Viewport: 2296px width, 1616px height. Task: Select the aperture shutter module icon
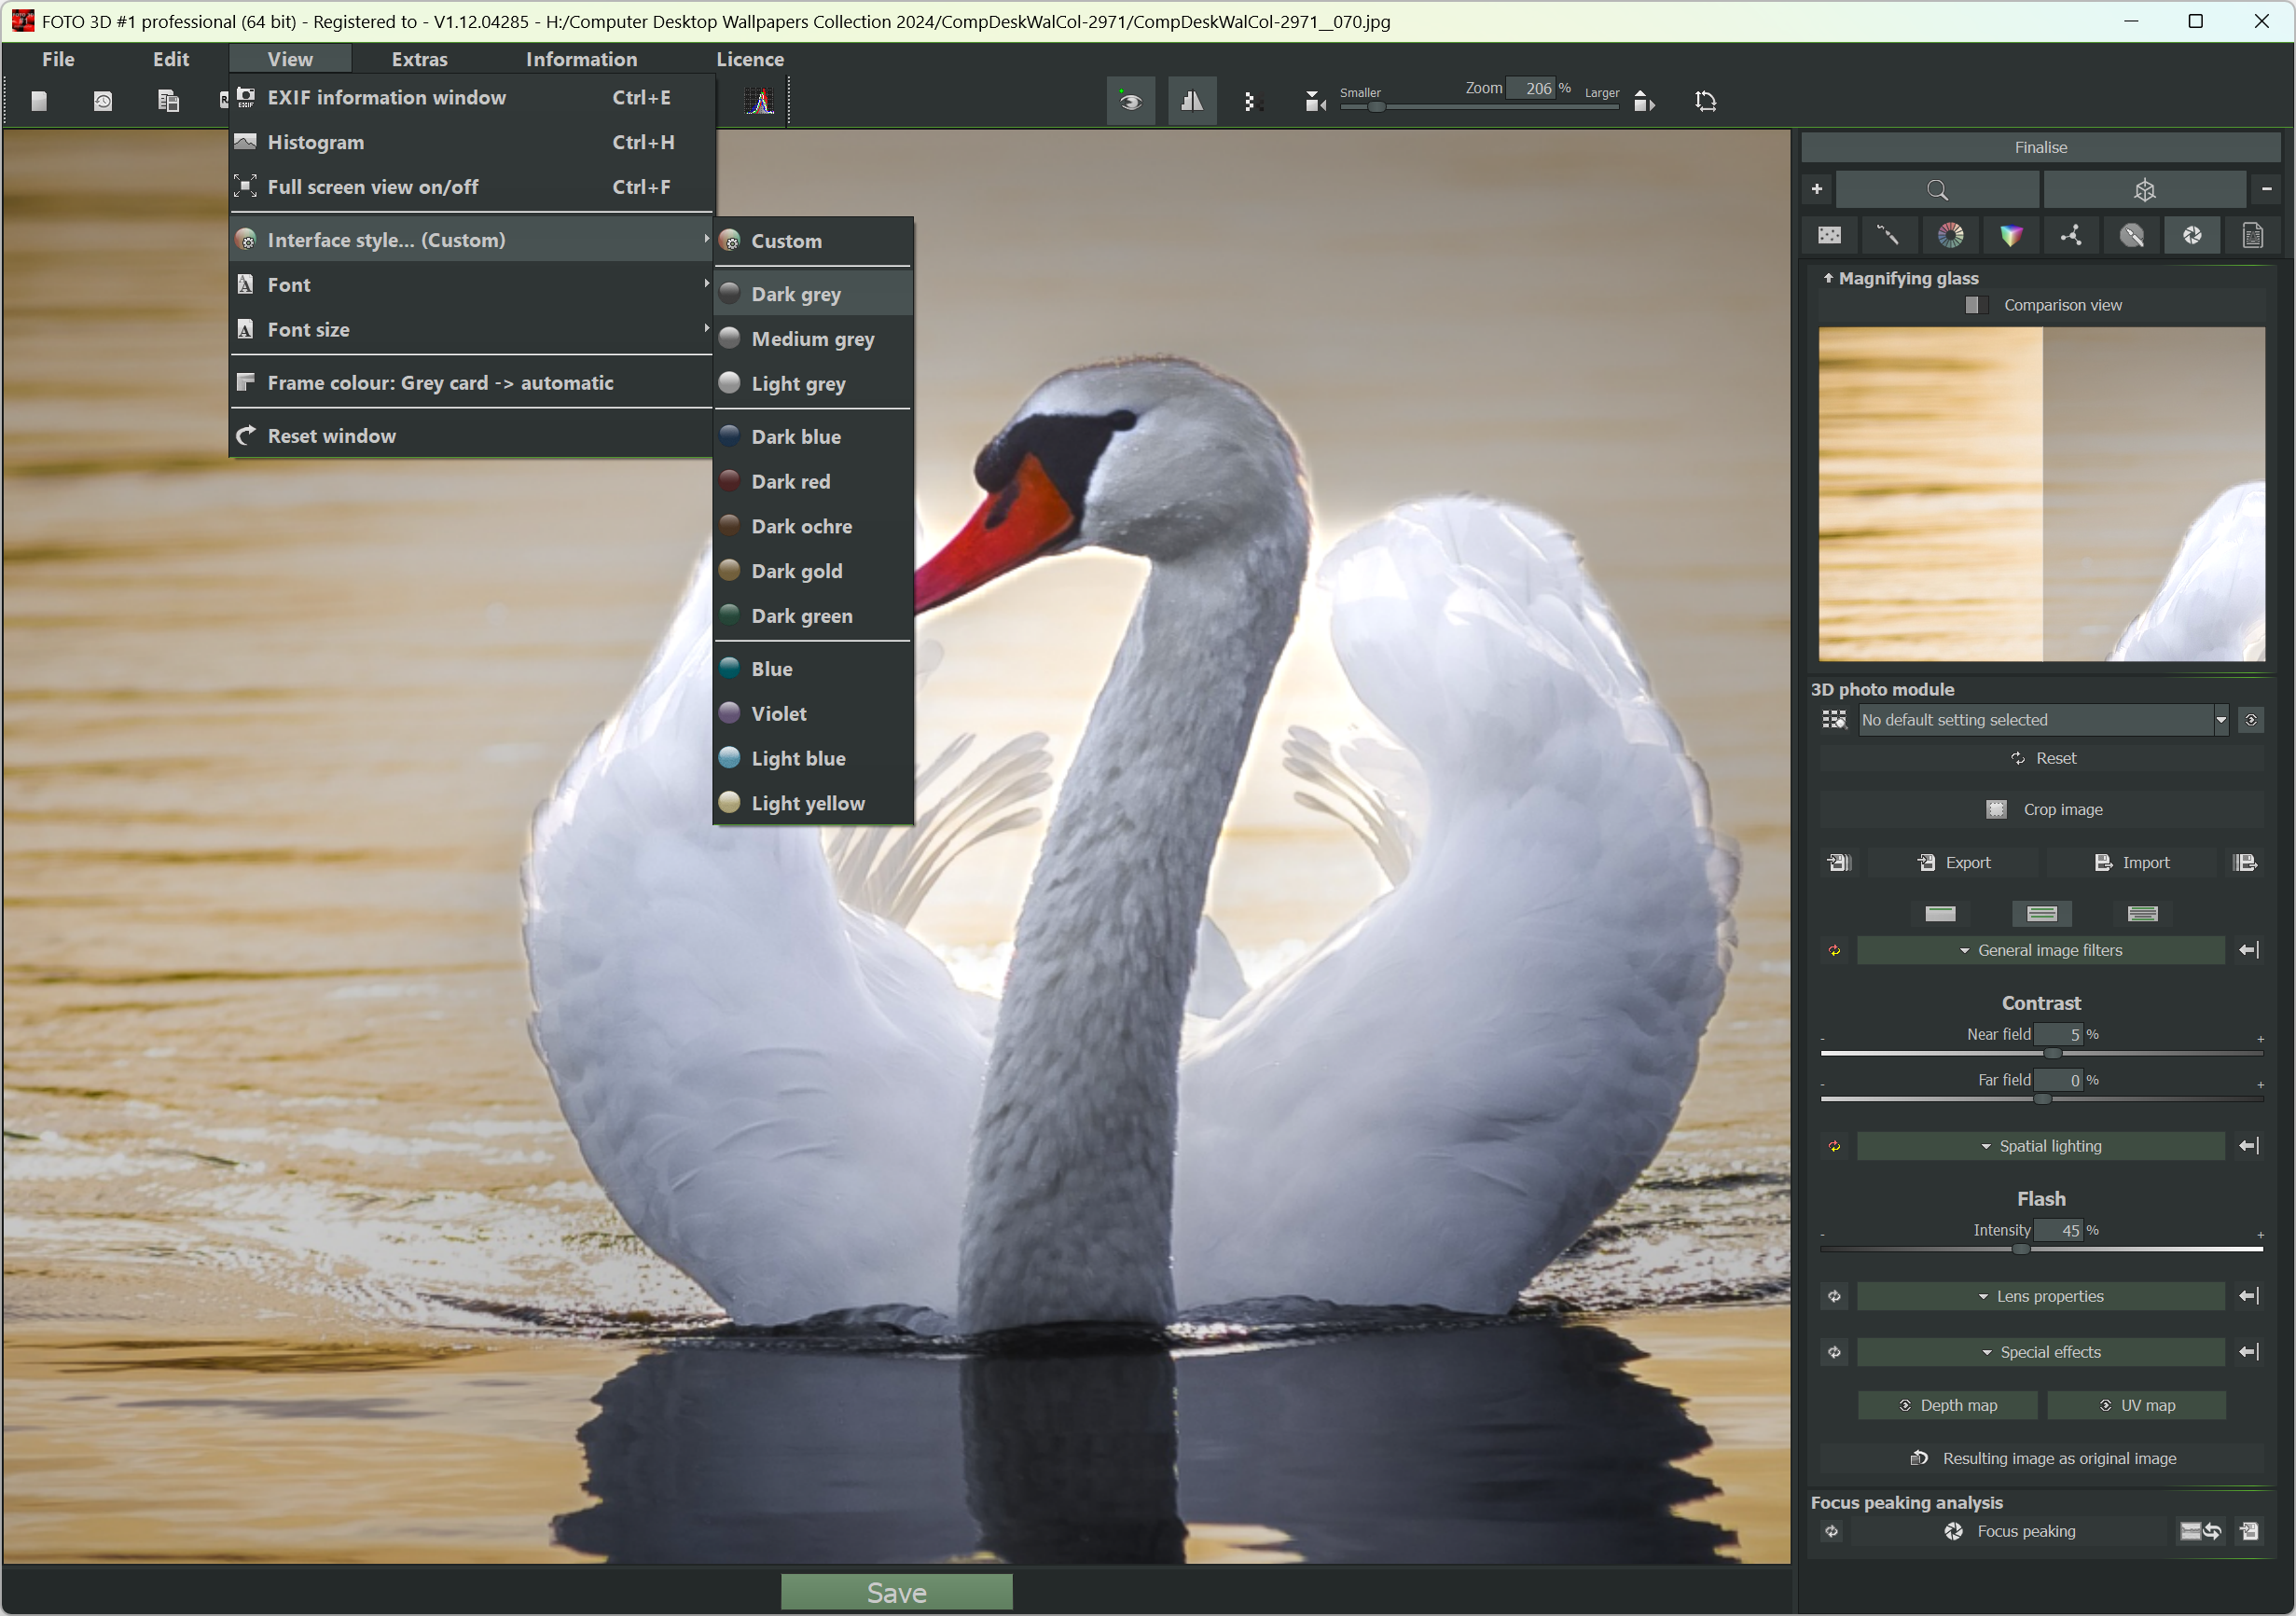(x=2191, y=236)
